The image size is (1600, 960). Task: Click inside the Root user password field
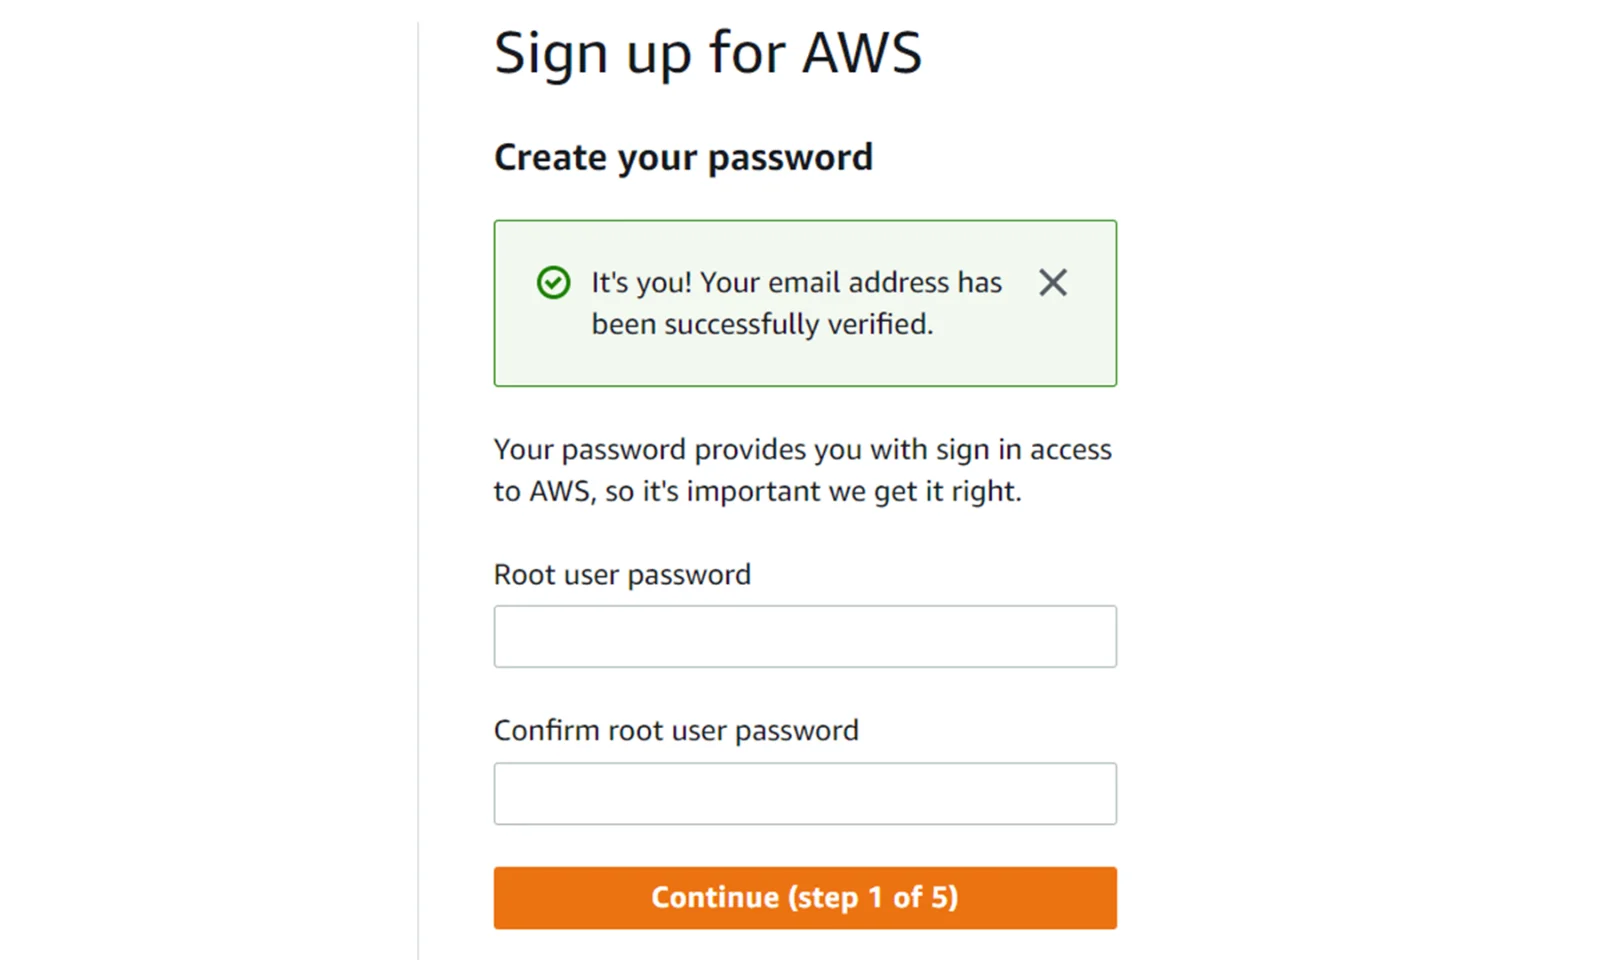(804, 636)
